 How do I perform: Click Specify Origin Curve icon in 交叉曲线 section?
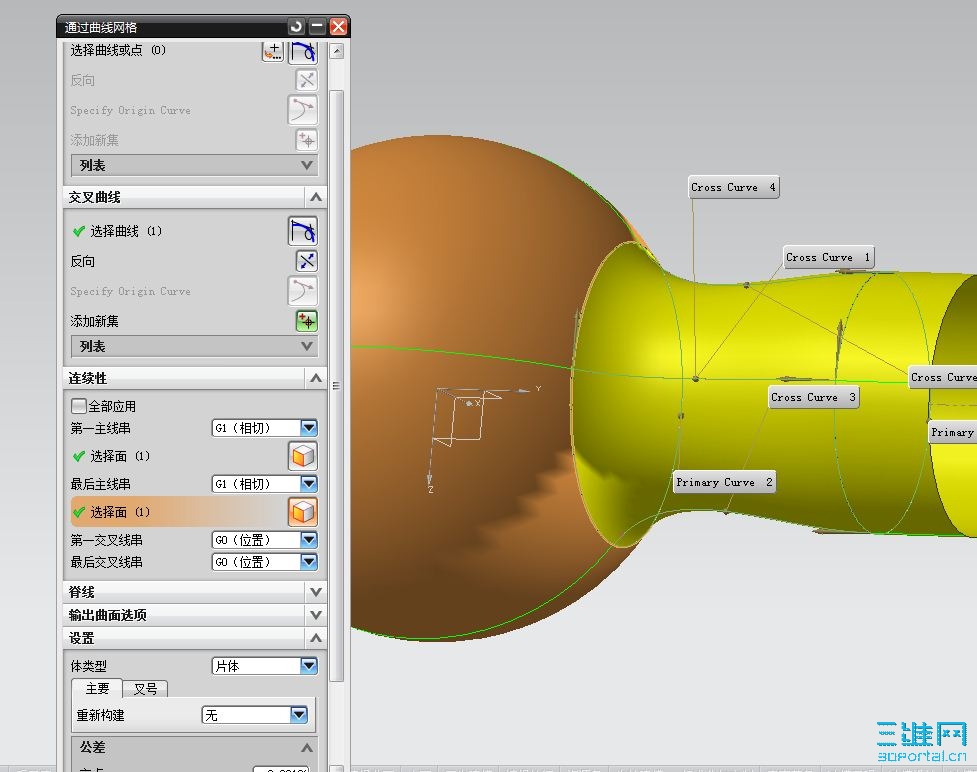tap(303, 291)
